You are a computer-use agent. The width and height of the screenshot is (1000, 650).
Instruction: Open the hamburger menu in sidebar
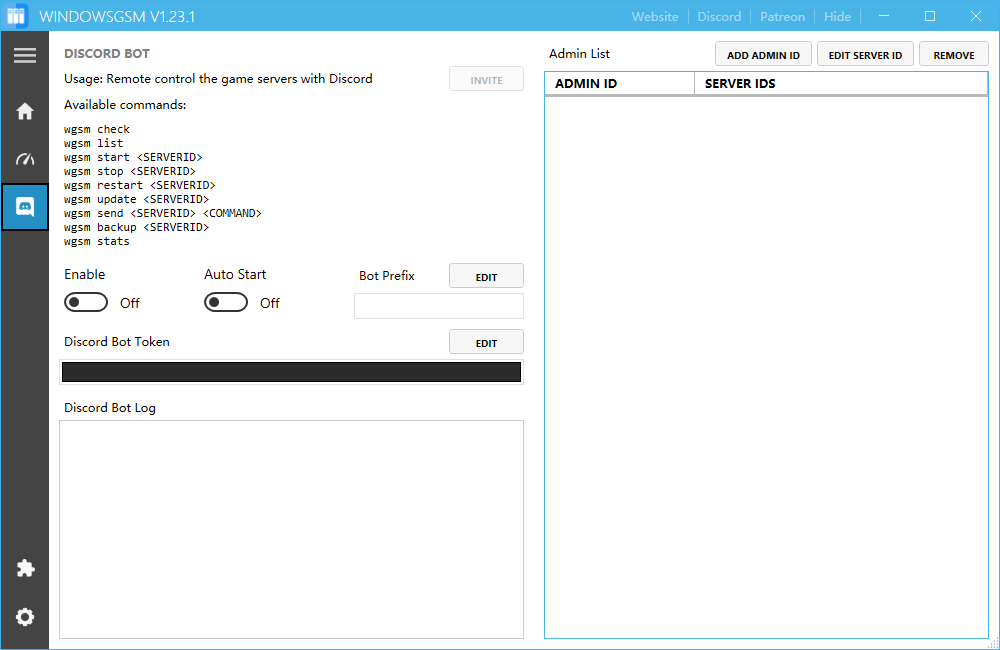(25, 56)
